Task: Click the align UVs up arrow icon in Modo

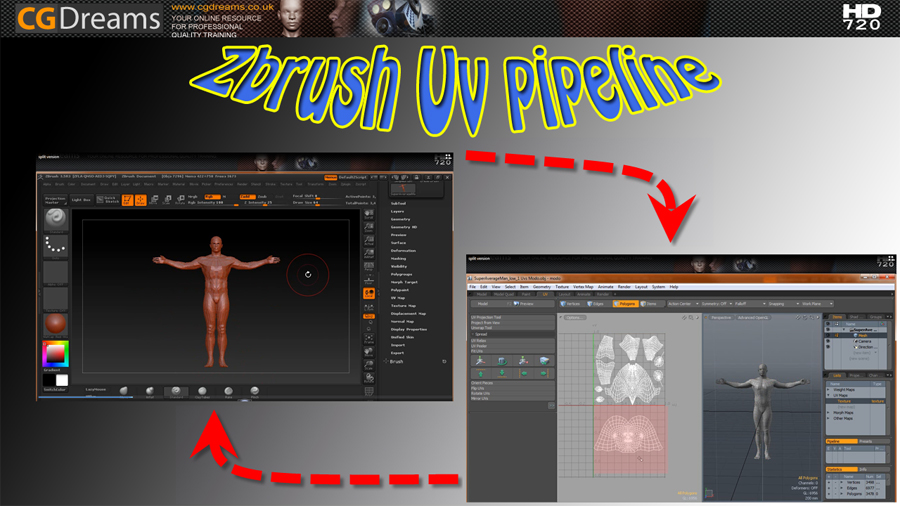Action: (x=481, y=373)
